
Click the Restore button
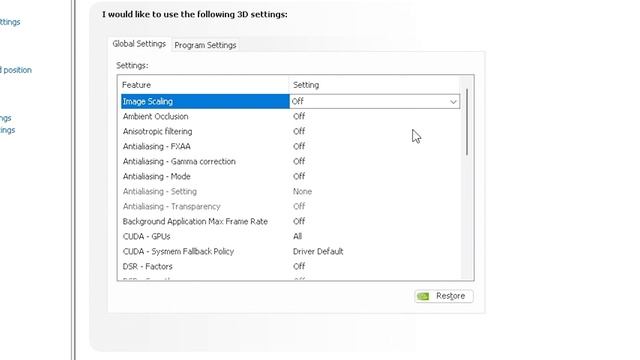pos(444,296)
